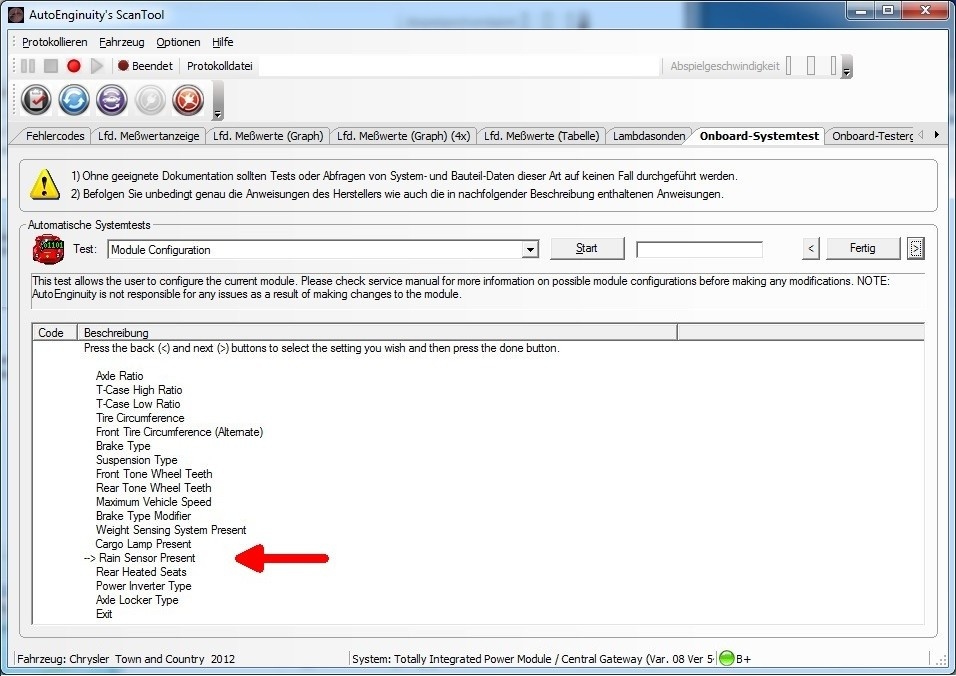This screenshot has width=956, height=676.
Task: Click the Rear Heated Seats entry
Action: 141,572
